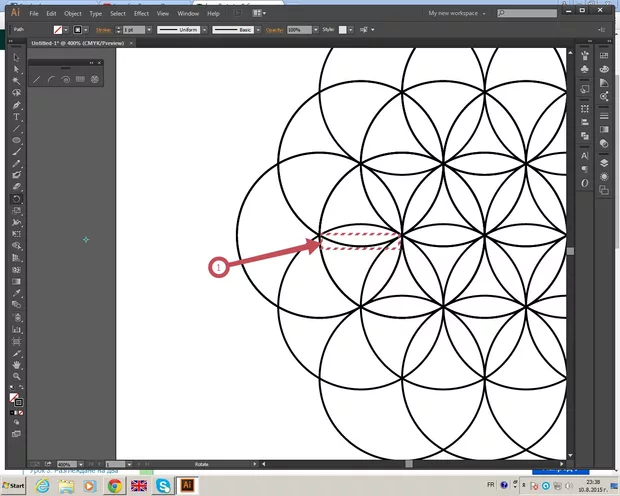This screenshot has height=496, width=620.
Task: Click the Opacity link in control bar
Action: point(274,31)
